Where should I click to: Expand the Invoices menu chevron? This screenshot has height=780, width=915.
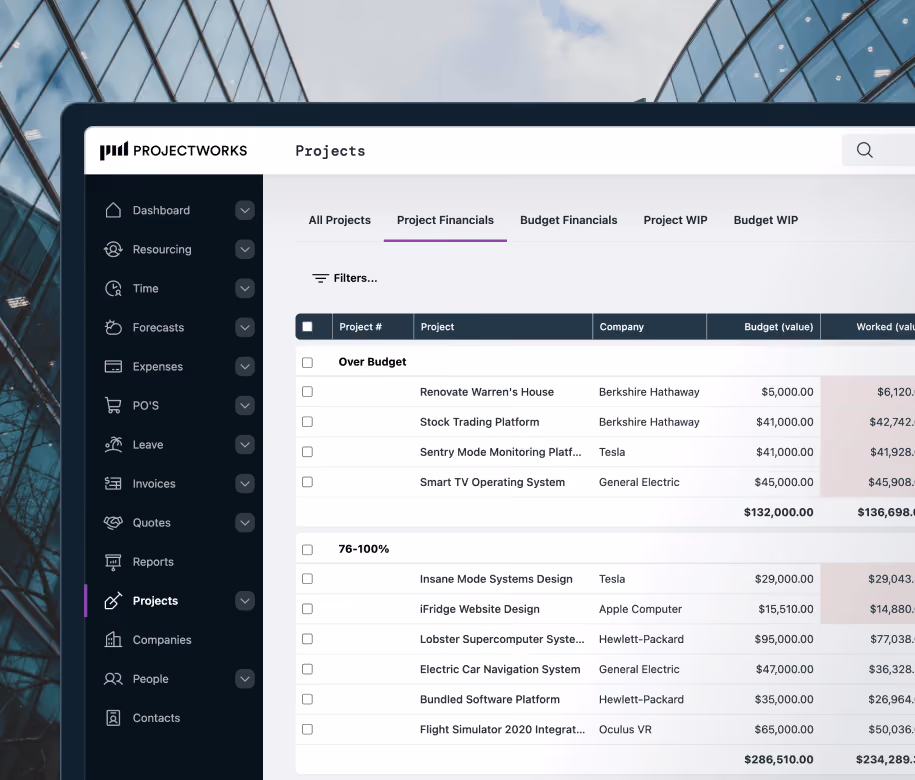coord(245,484)
